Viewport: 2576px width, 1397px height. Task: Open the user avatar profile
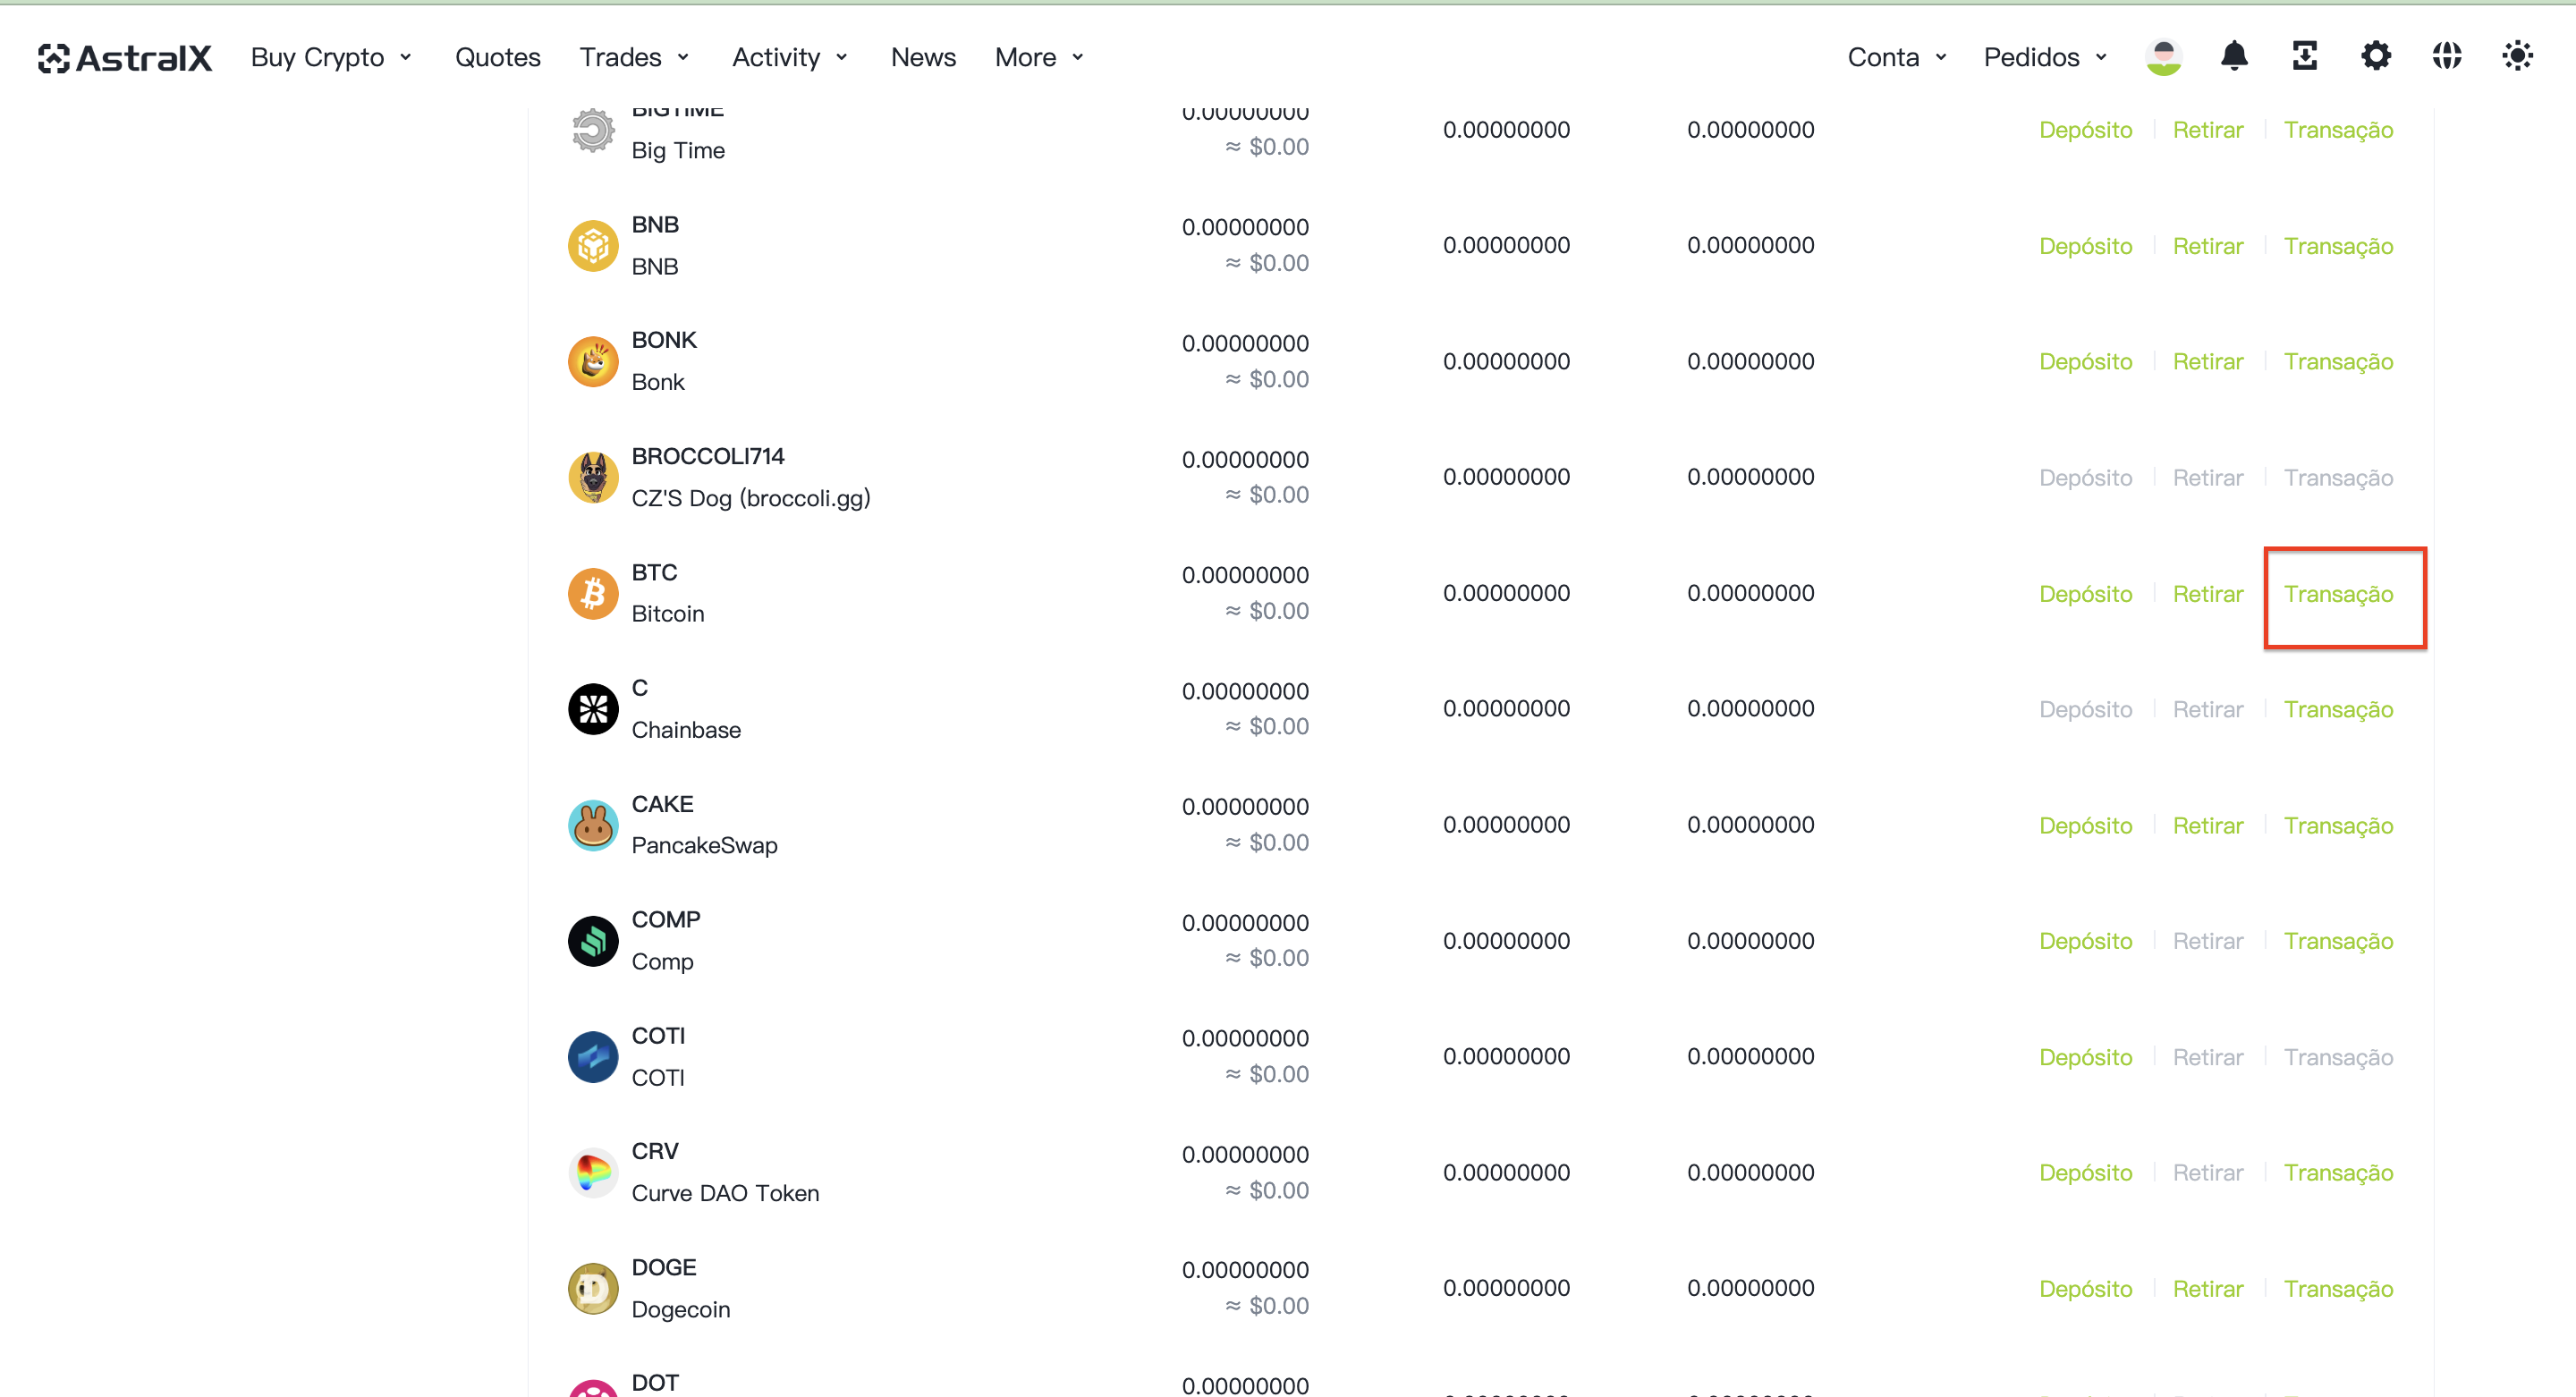click(2163, 57)
